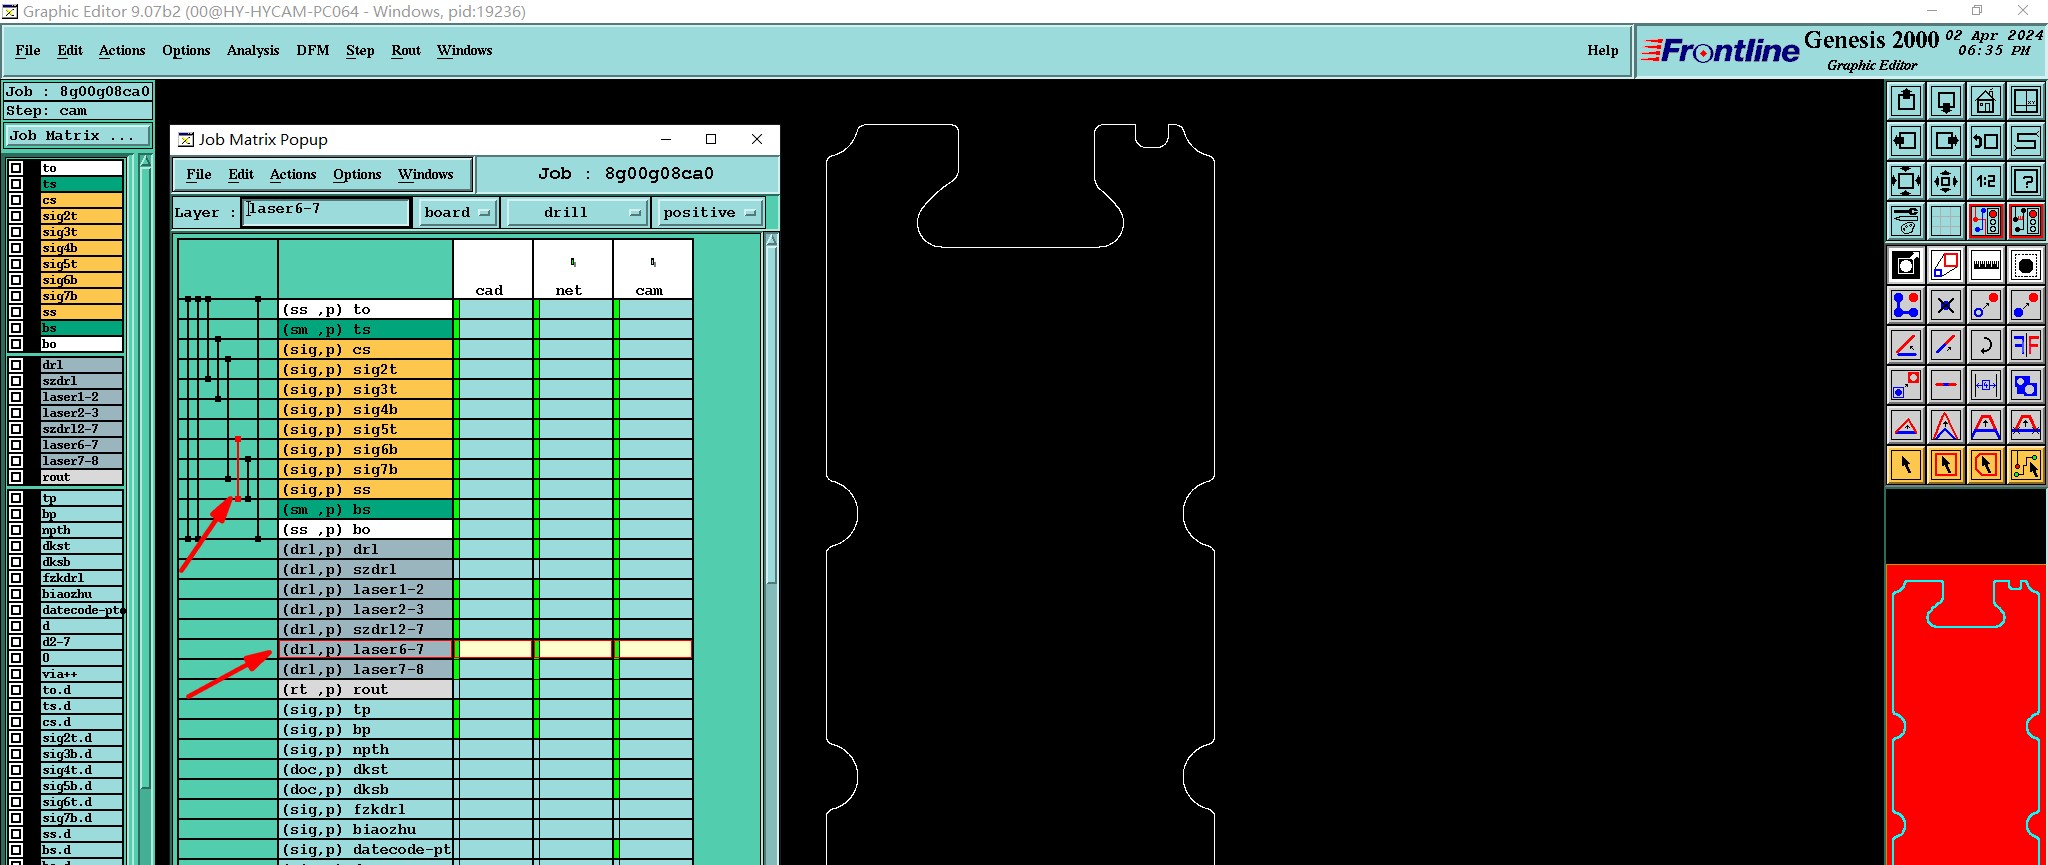Toggle the checkbox for layer 'dkst'
This screenshot has height=865, width=2048.
(16, 546)
